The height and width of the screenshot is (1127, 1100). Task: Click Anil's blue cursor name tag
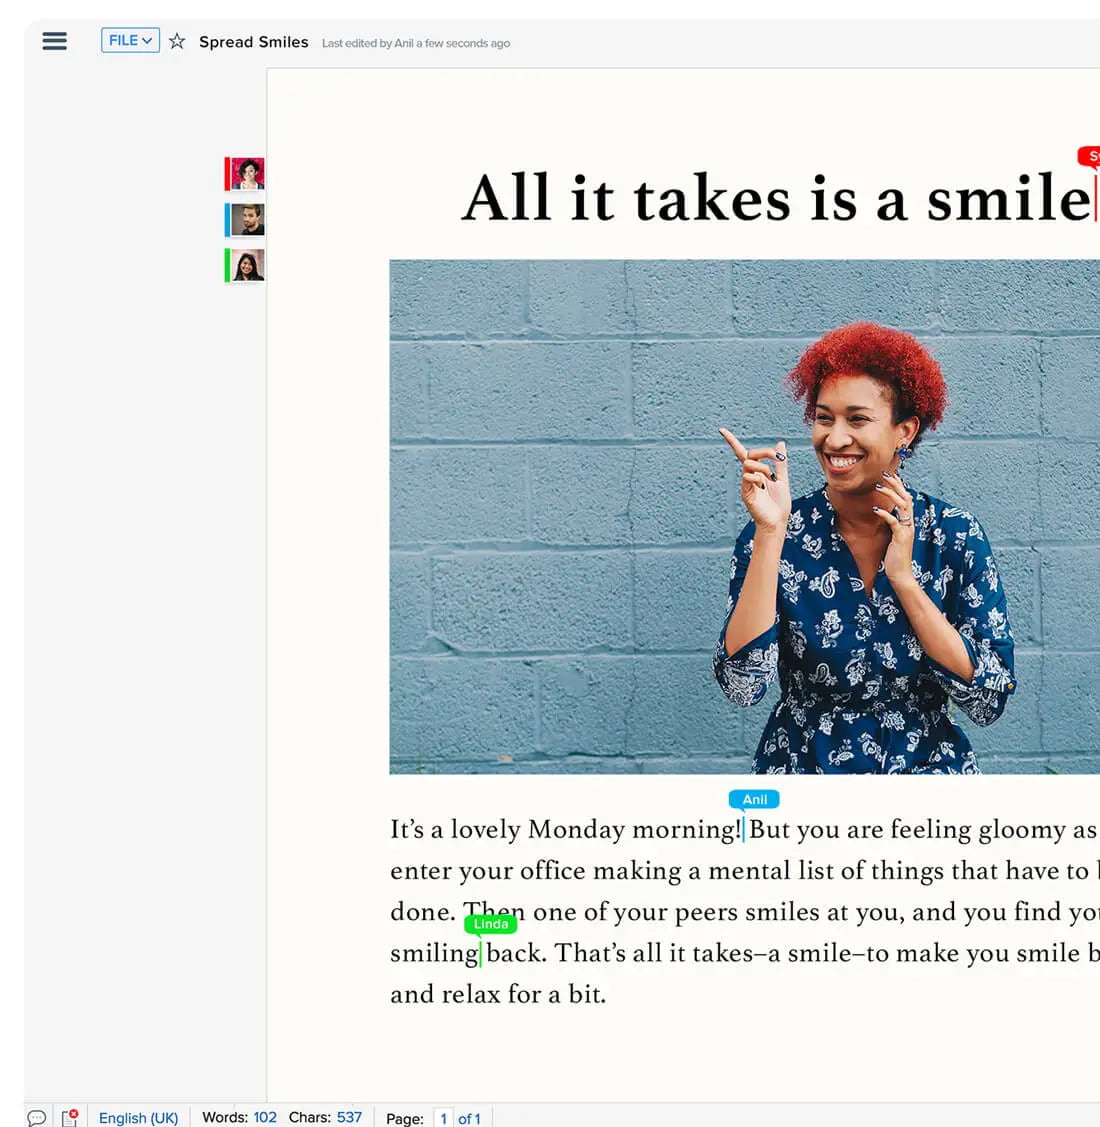click(x=754, y=799)
